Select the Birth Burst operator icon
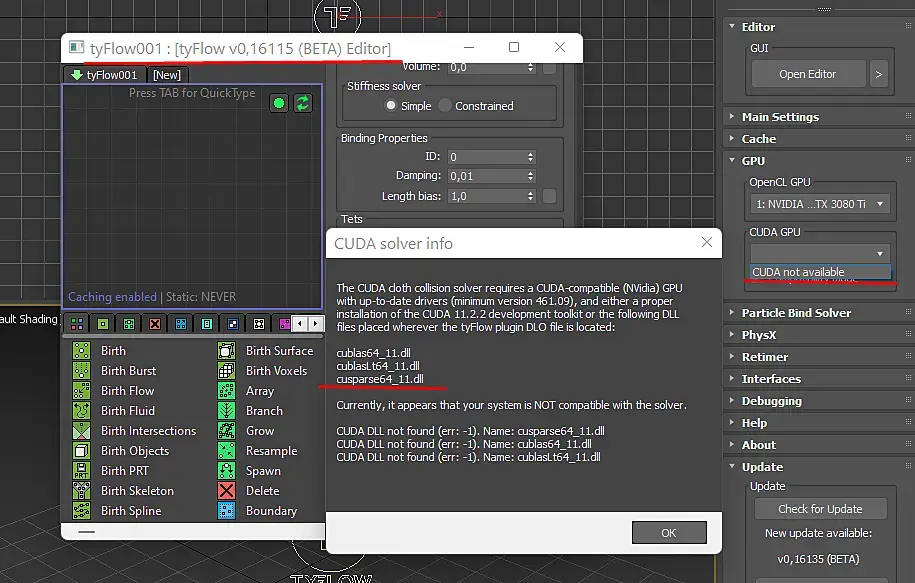This screenshot has width=915, height=583. pos(81,371)
